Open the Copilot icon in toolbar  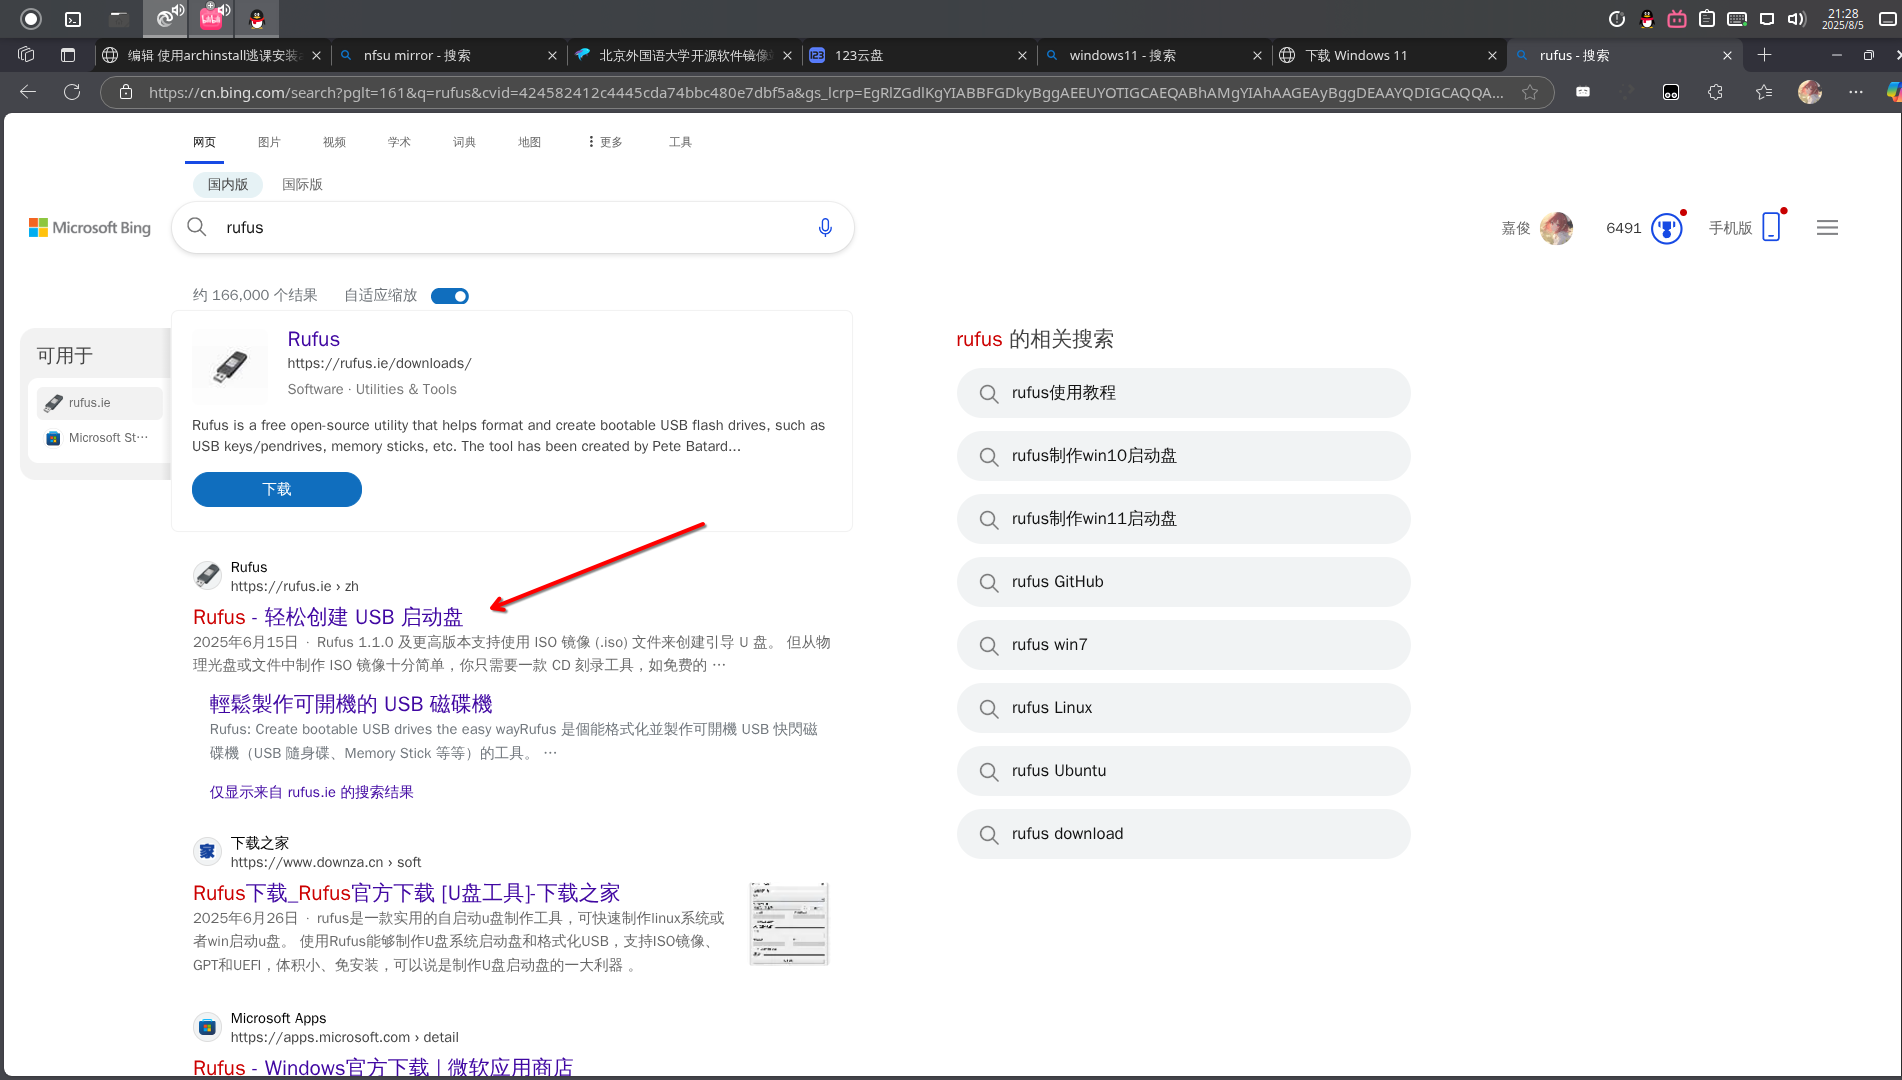(1893, 92)
